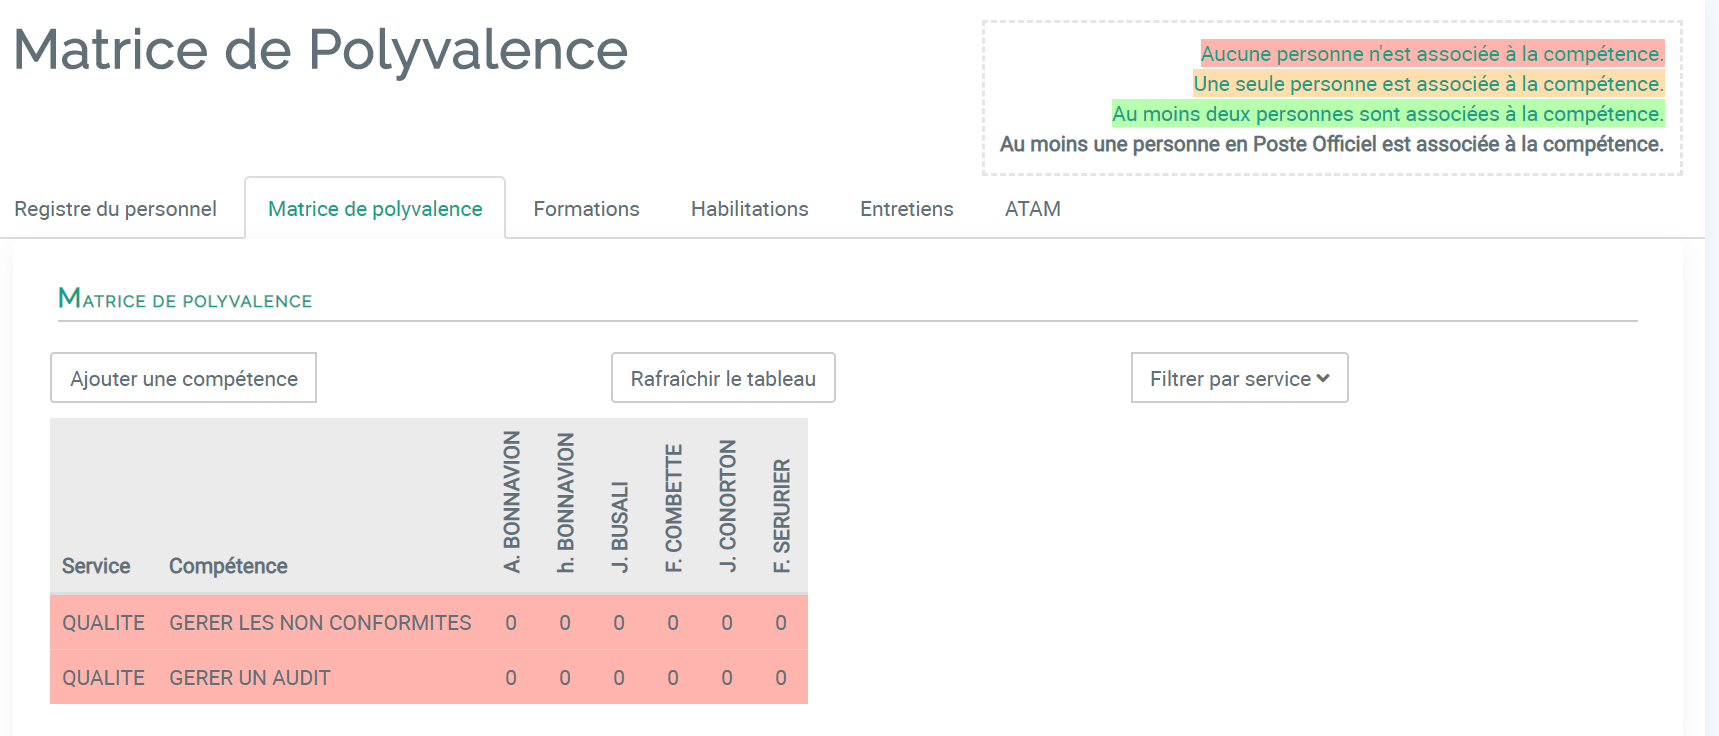Go to the Habilitations tab
This screenshot has height=736, width=1719.
click(x=749, y=209)
